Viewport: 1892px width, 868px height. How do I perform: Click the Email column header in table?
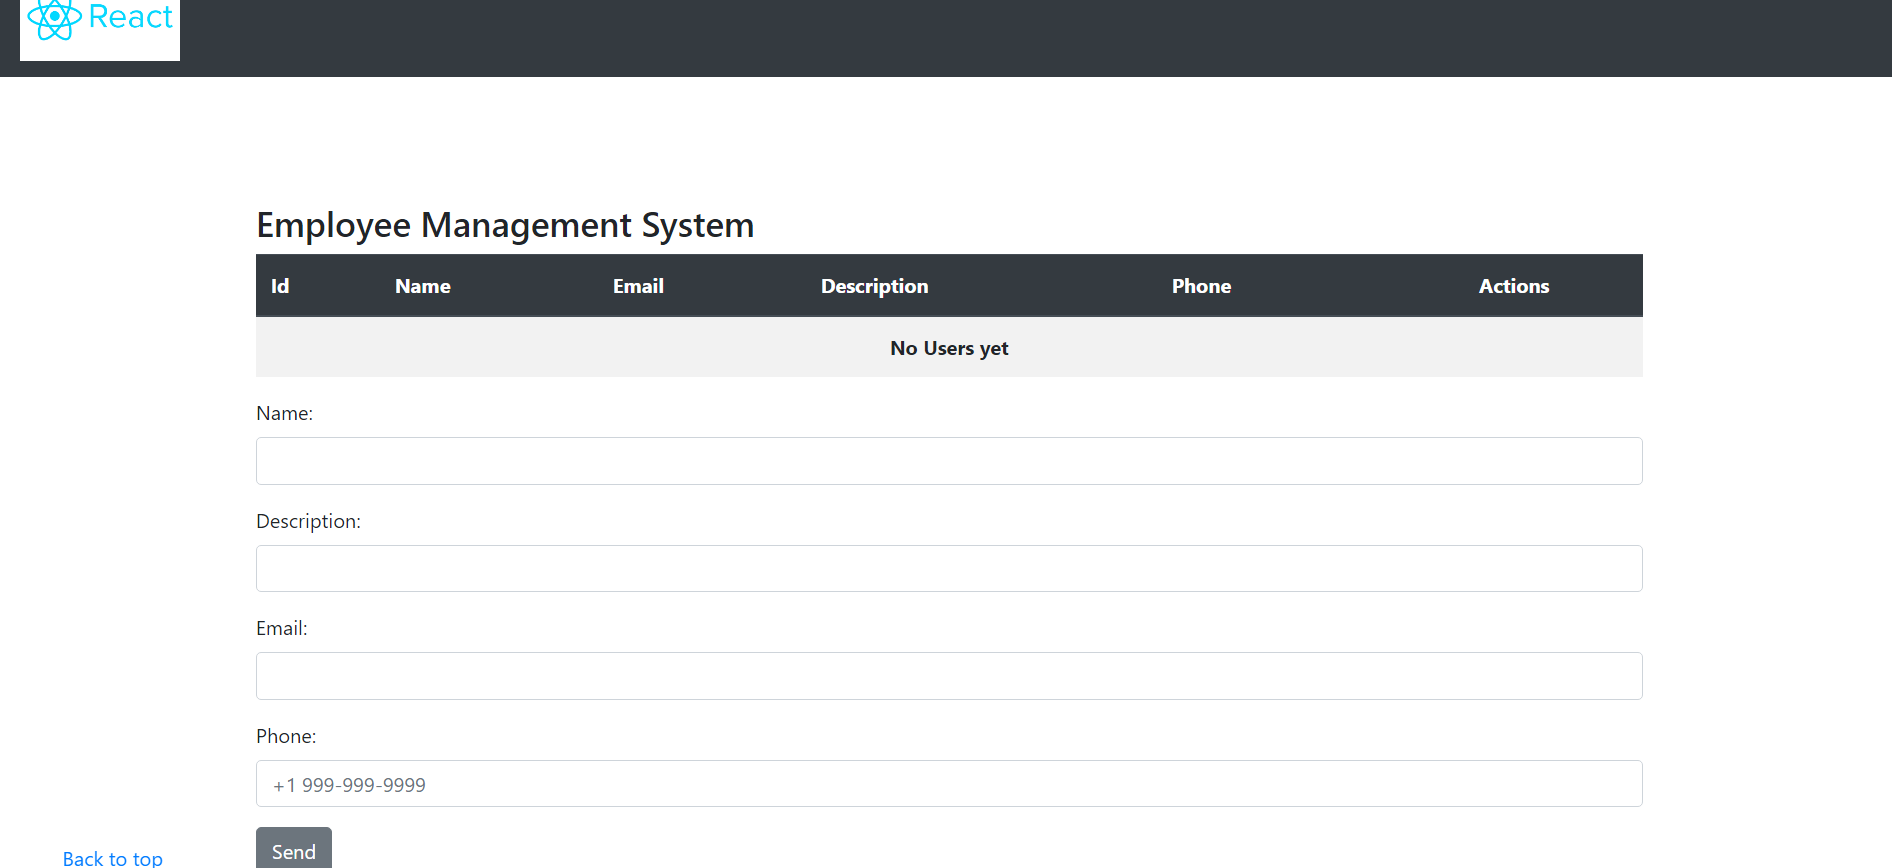pyautogui.click(x=638, y=286)
